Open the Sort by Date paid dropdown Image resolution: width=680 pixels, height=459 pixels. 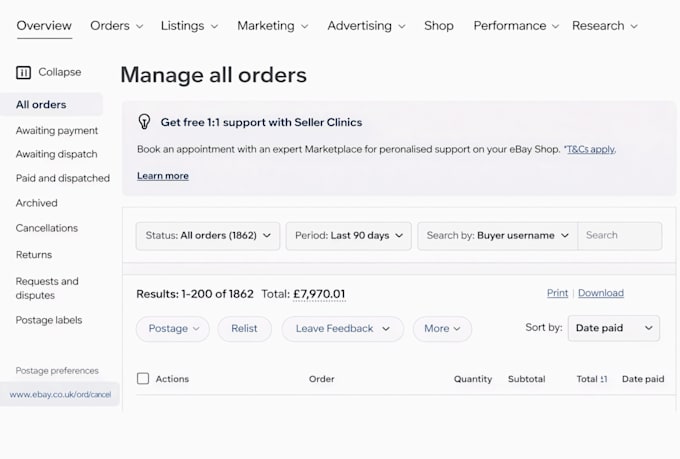[614, 328]
